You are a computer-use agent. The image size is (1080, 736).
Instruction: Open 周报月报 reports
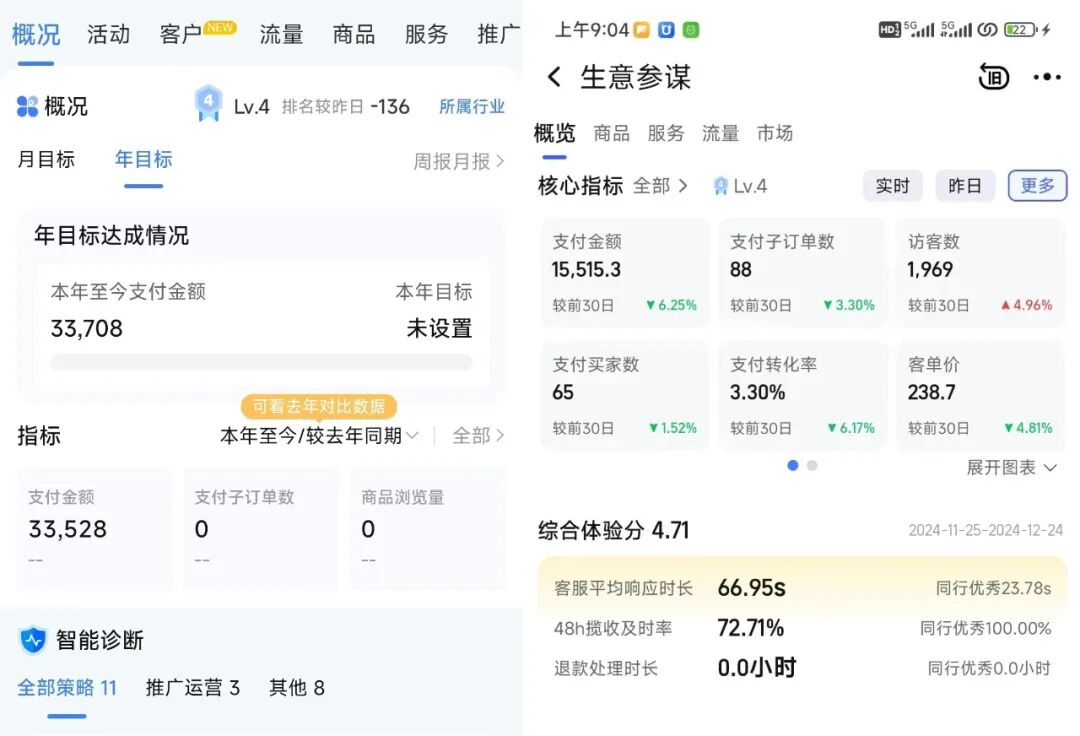(459, 161)
